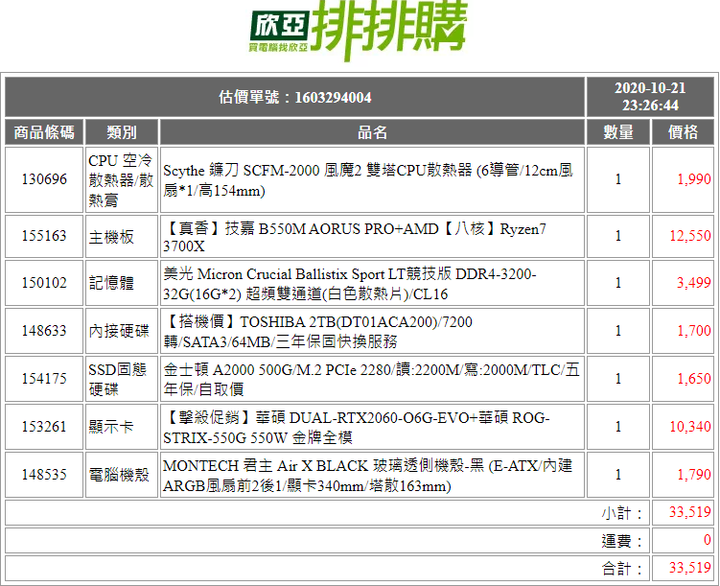Screen dimensions: 720x586
Task: Click the price 1,990
Action: pyautogui.click(x=694, y=179)
